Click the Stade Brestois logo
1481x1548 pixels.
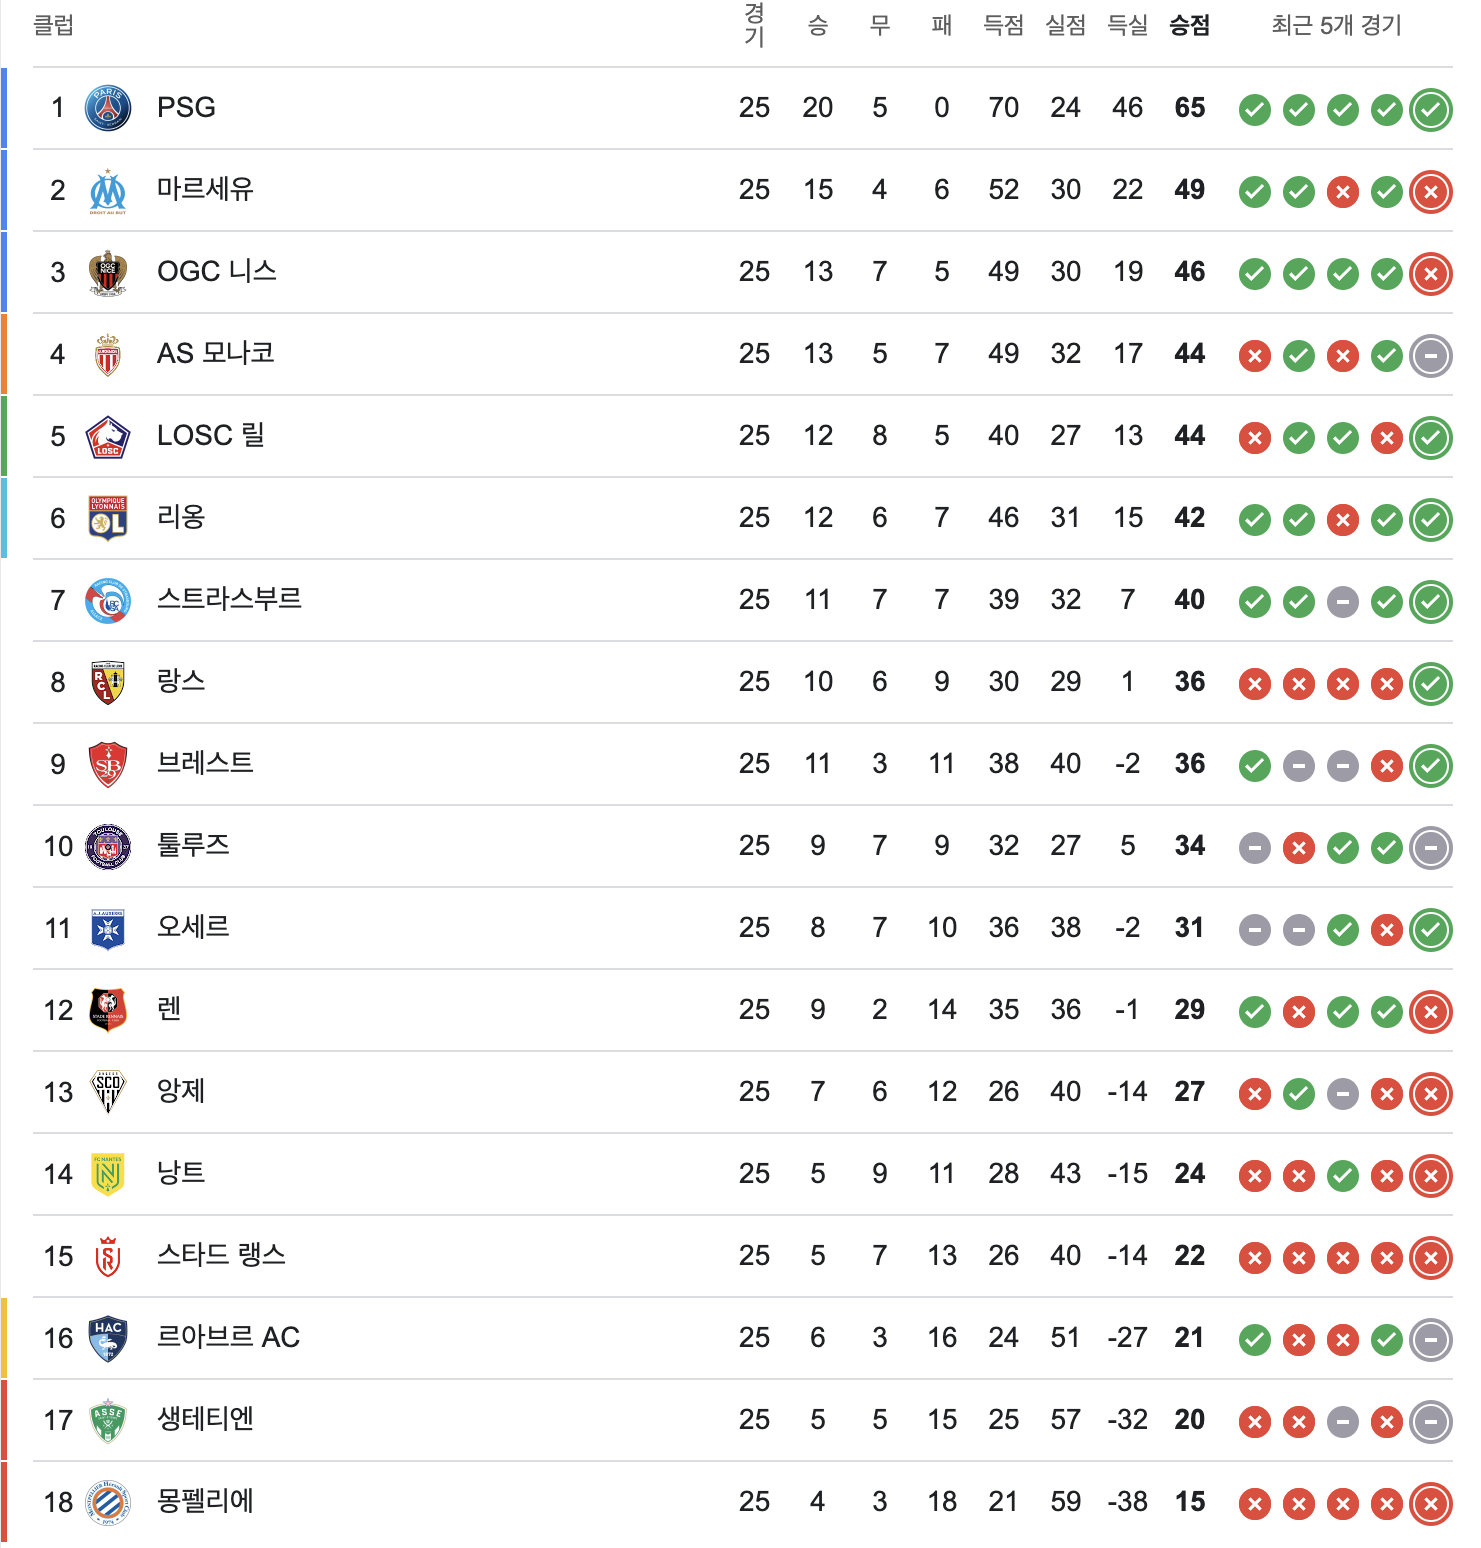[108, 764]
